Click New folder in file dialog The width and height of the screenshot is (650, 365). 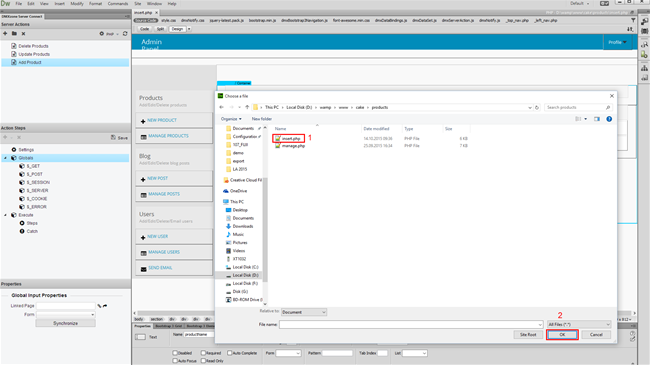click(x=262, y=119)
